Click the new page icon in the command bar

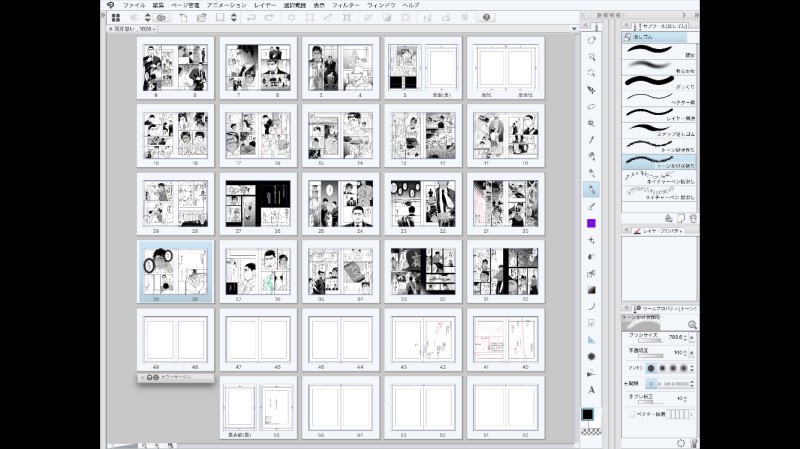click(x=183, y=17)
